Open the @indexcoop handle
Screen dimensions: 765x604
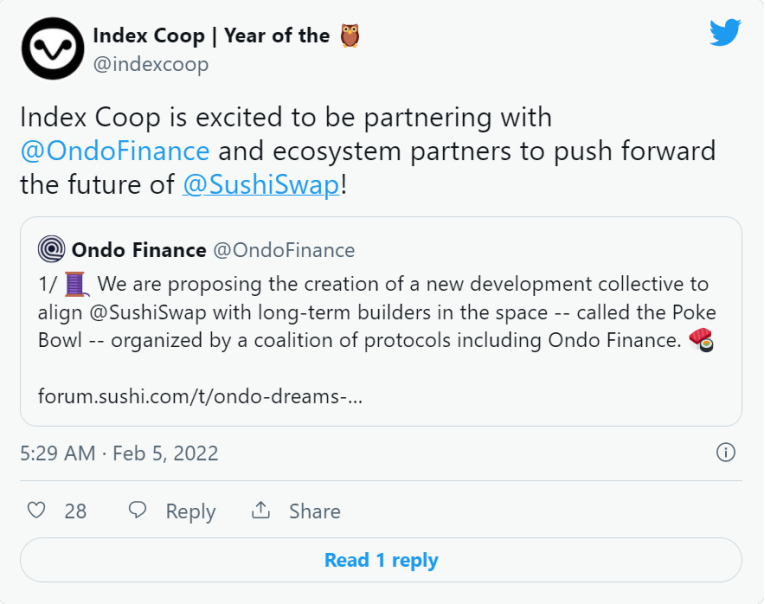click(x=151, y=64)
